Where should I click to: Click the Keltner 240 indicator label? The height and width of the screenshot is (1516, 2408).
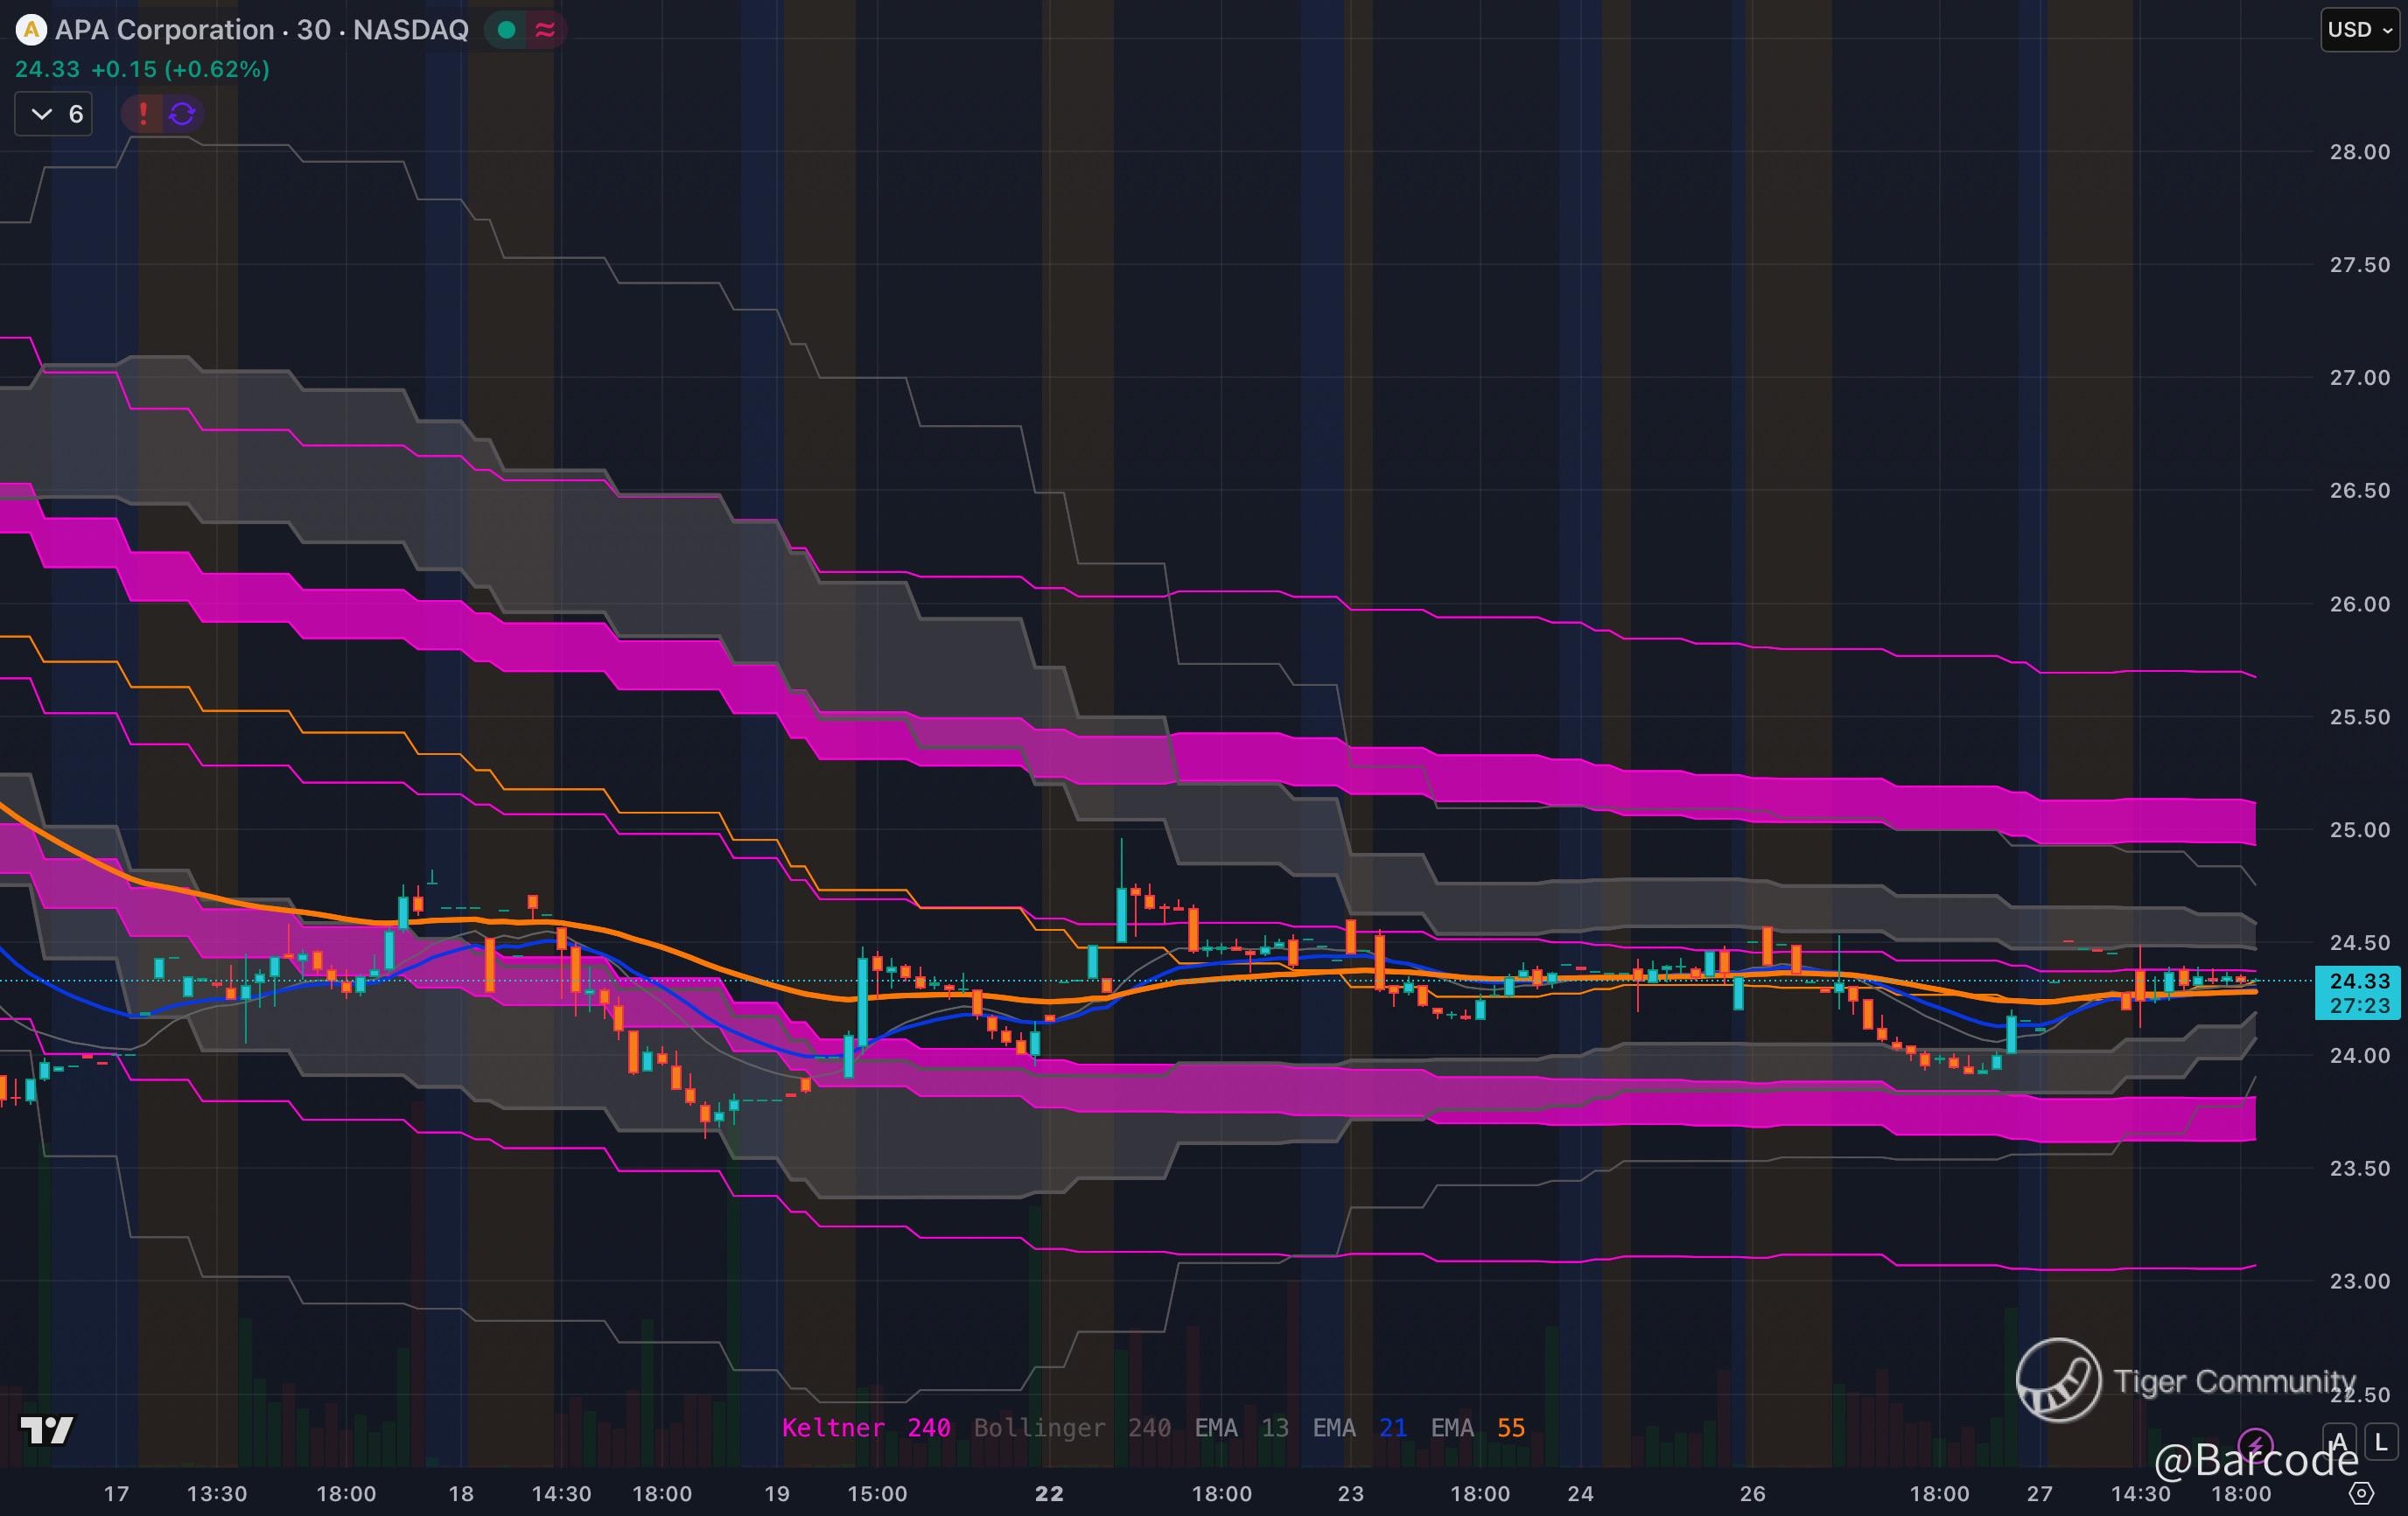pos(865,1428)
